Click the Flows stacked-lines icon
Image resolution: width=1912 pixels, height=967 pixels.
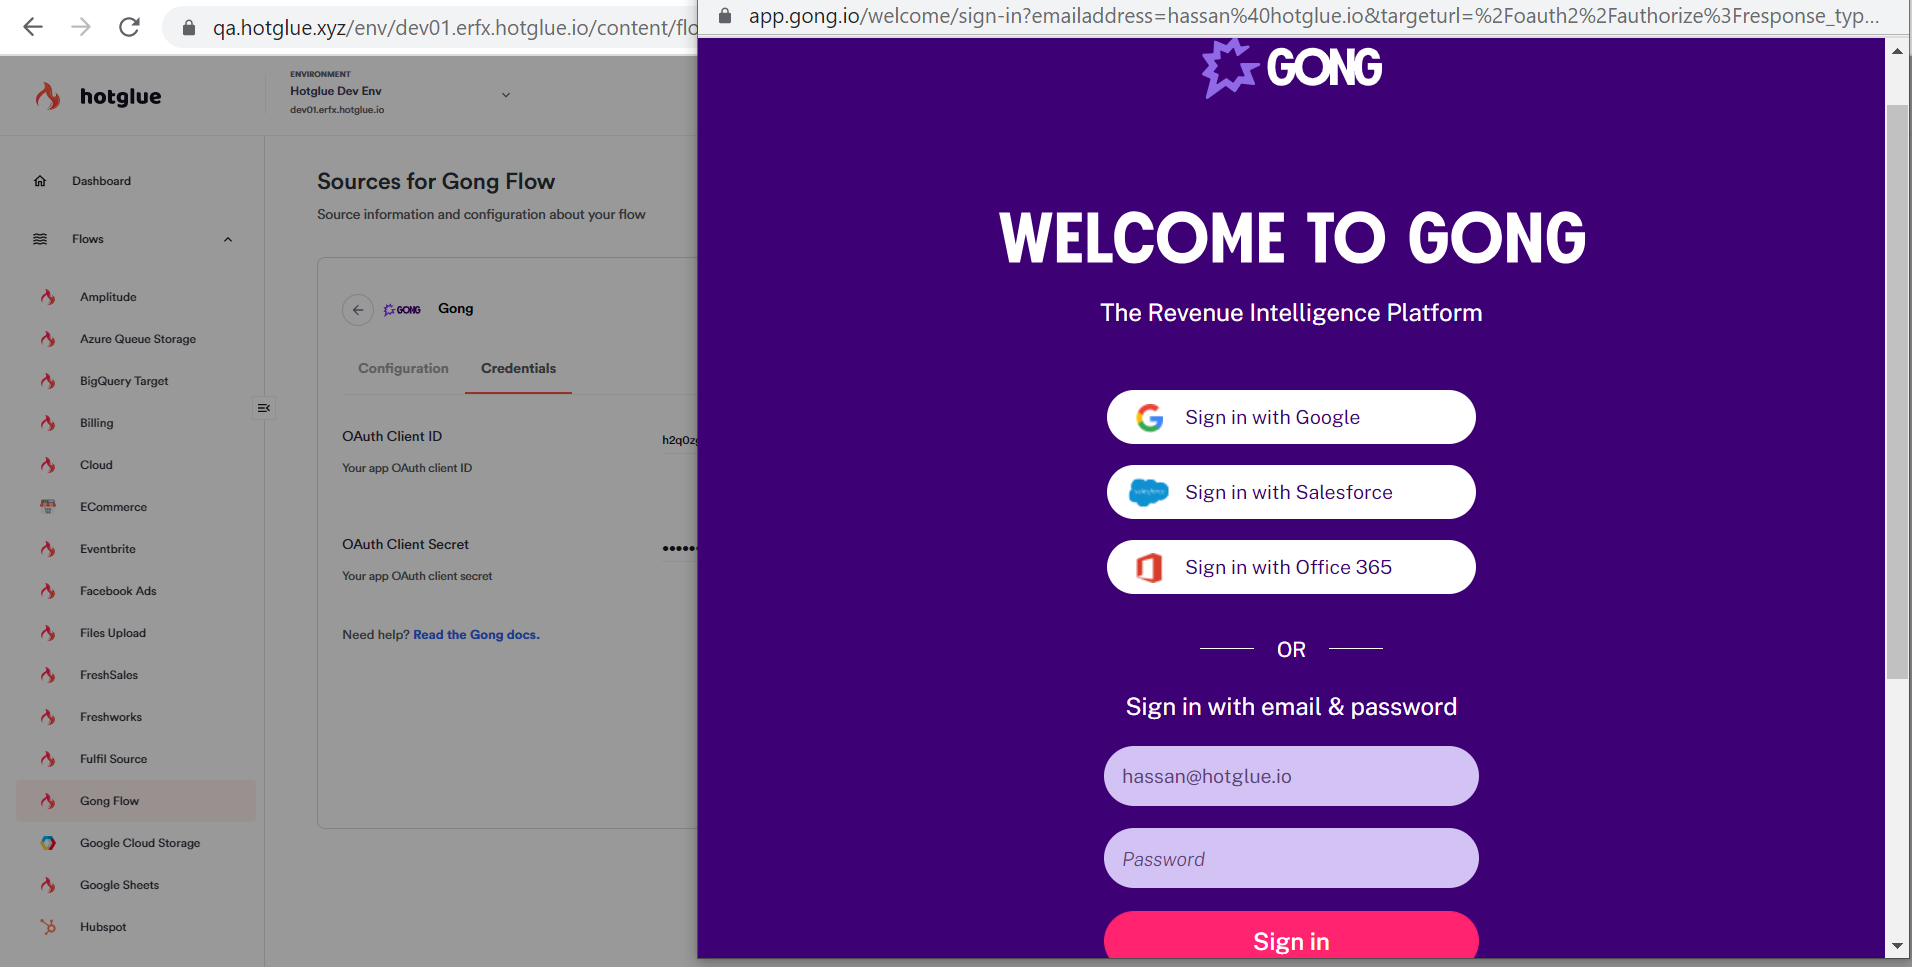tap(40, 239)
